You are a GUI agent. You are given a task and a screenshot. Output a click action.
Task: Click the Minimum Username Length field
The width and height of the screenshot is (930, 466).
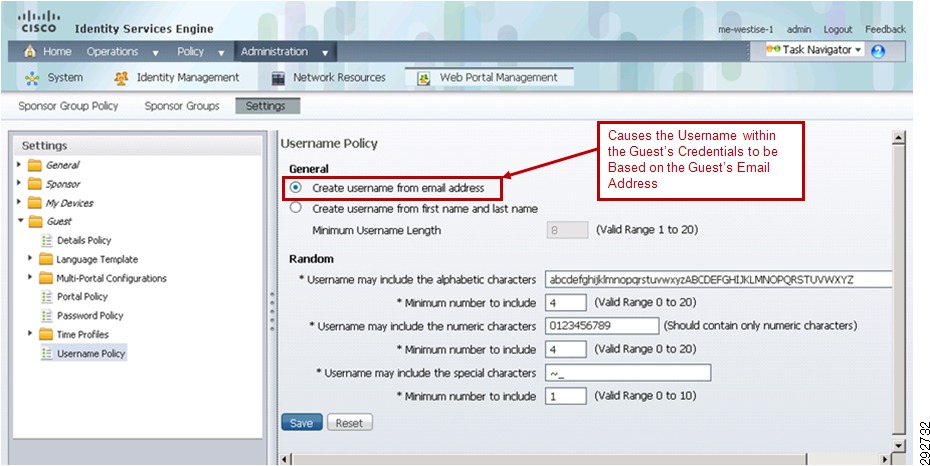567,230
